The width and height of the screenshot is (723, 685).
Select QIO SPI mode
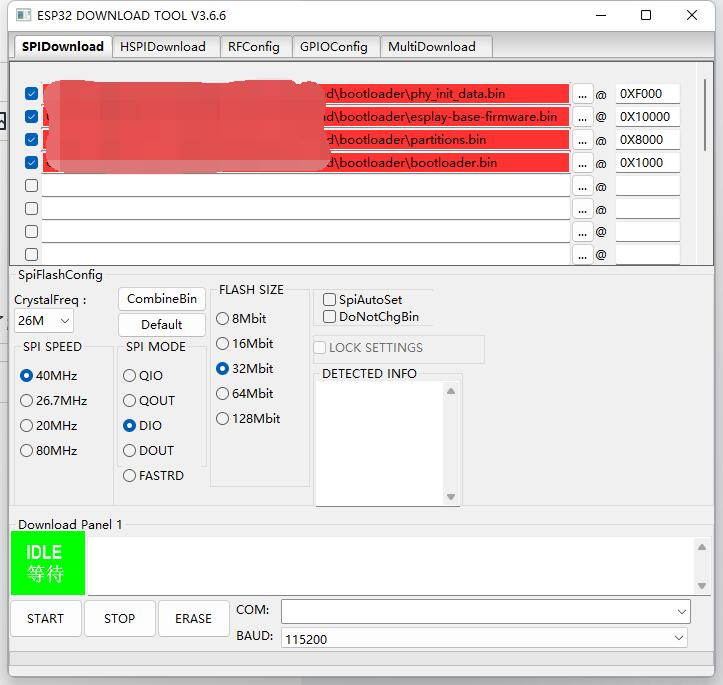click(x=130, y=376)
